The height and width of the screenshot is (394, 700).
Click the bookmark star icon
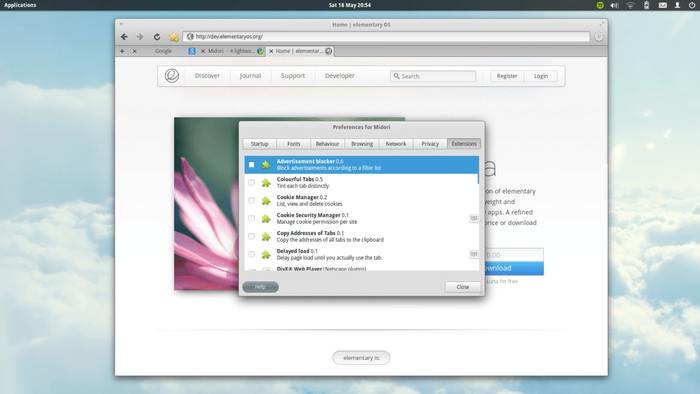click(174, 37)
